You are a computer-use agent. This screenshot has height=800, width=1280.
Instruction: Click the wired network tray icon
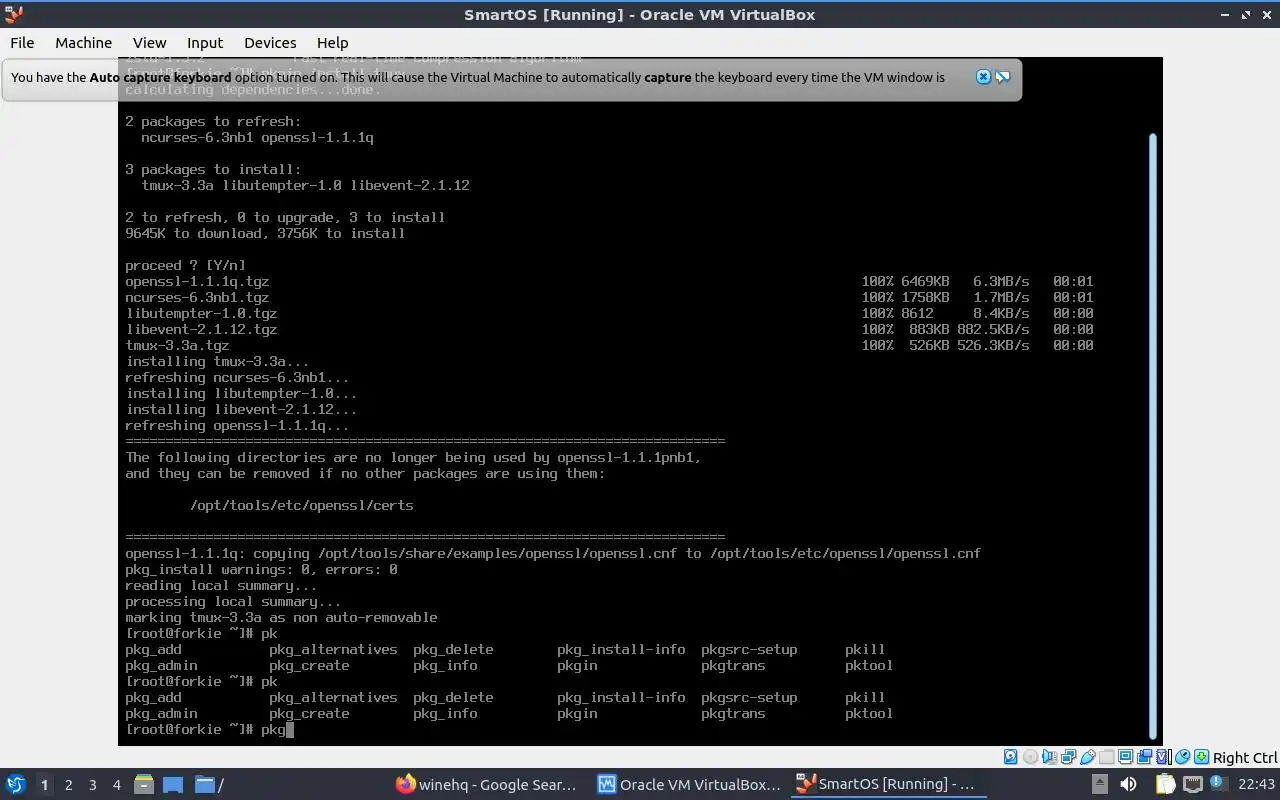[1193, 784]
